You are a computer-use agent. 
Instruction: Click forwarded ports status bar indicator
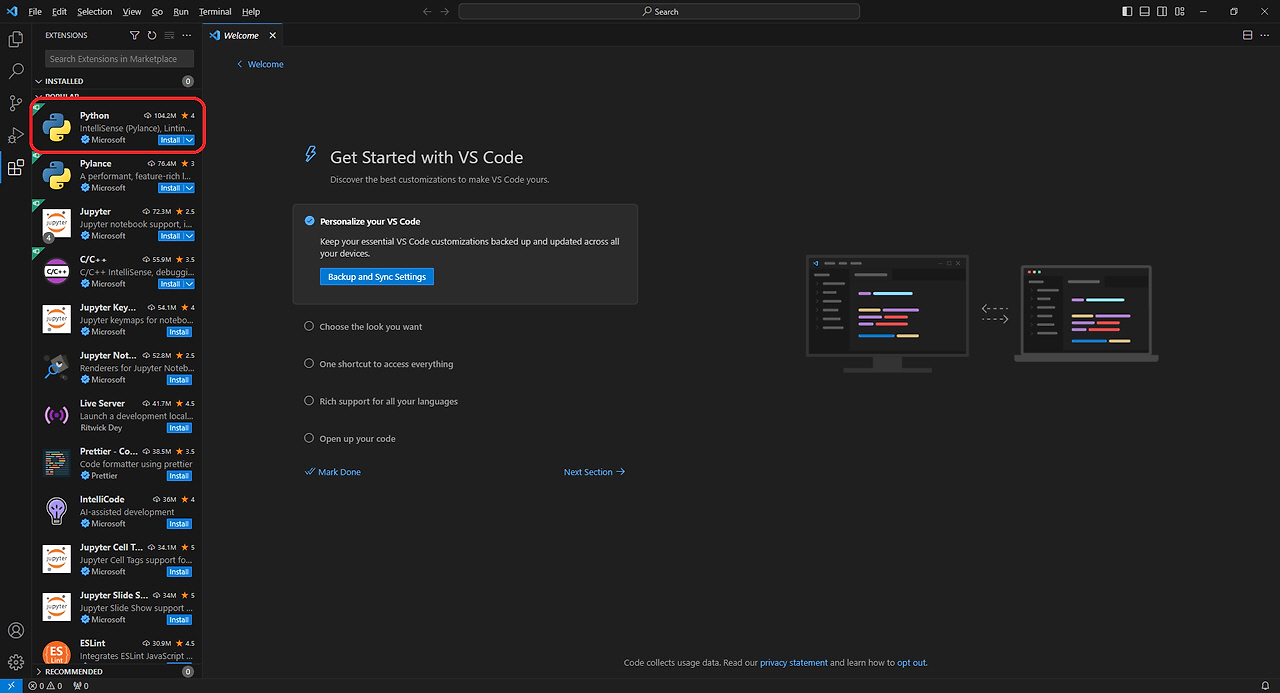(x=80, y=686)
